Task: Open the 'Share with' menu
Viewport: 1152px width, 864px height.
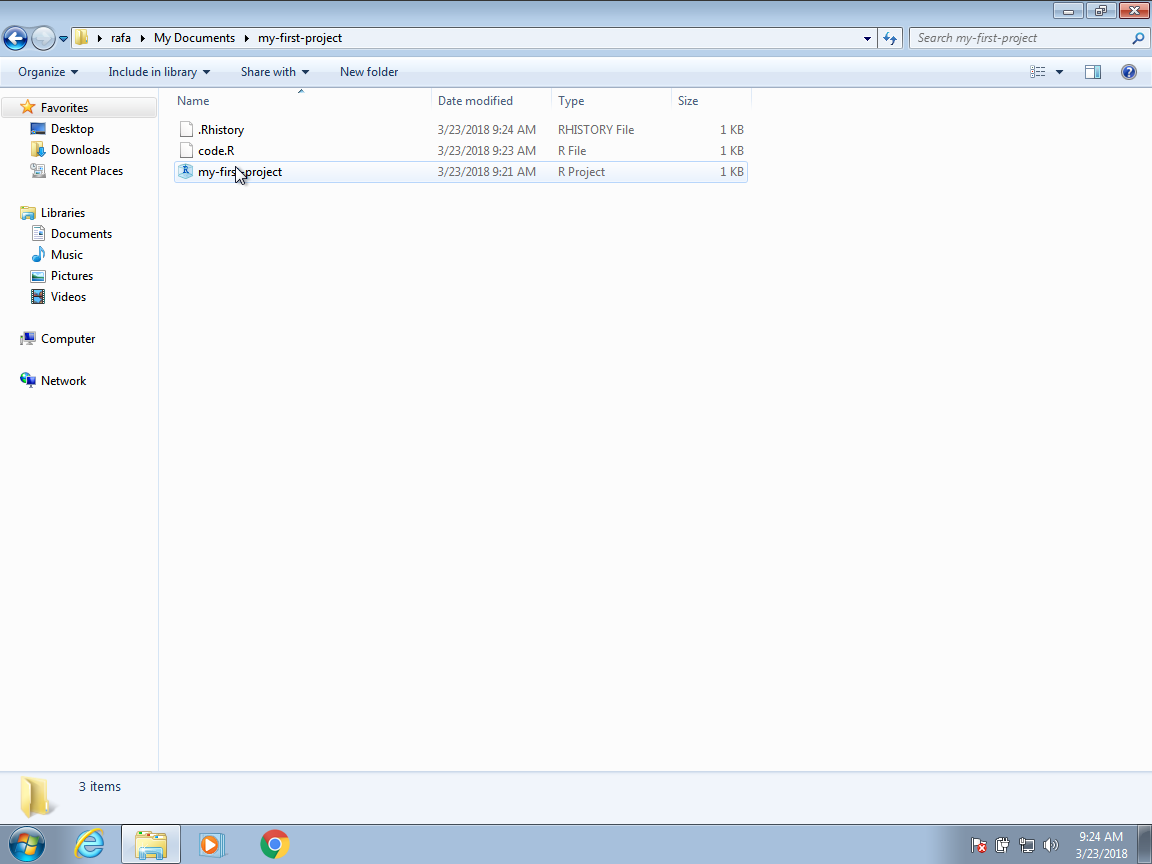Action: 275,72
